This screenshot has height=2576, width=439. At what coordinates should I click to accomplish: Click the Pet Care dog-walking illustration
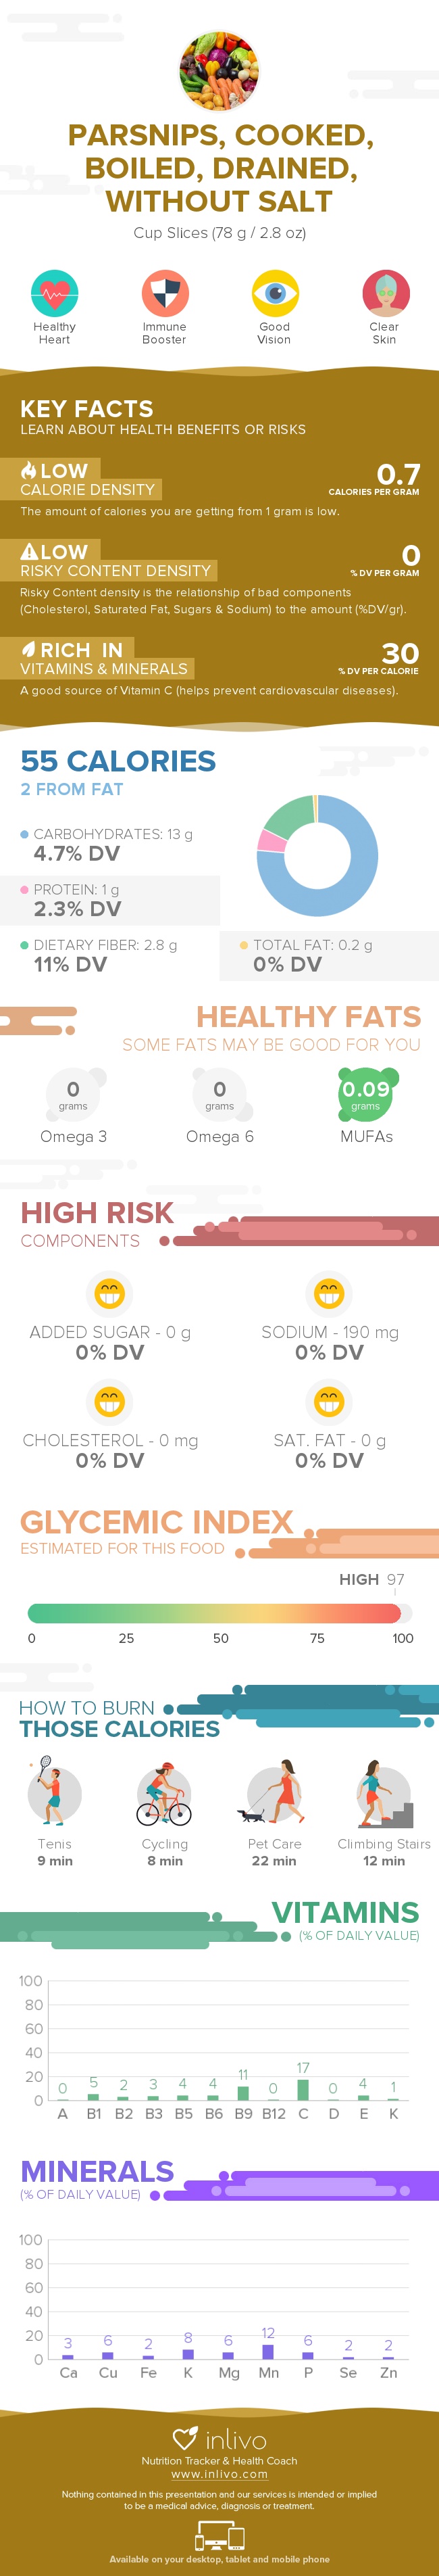tap(273, 1794)
